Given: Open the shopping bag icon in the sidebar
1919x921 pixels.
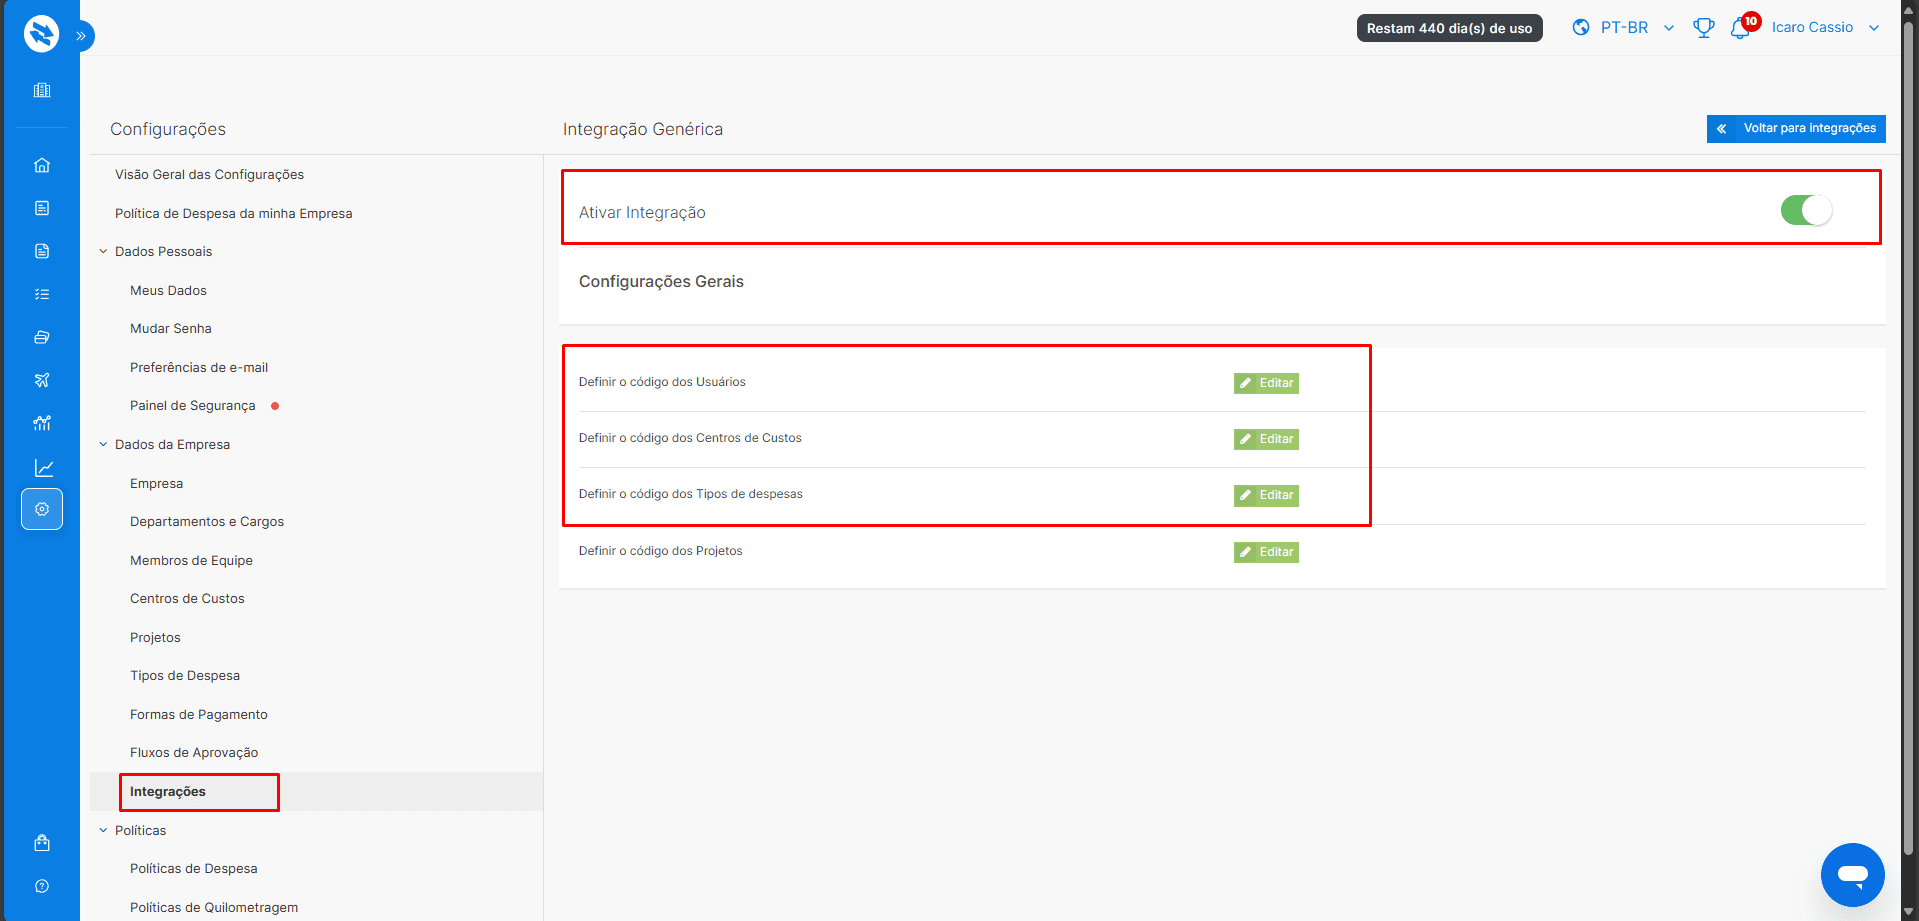Looking at the screenshot, I should click(x=42, y=843).
